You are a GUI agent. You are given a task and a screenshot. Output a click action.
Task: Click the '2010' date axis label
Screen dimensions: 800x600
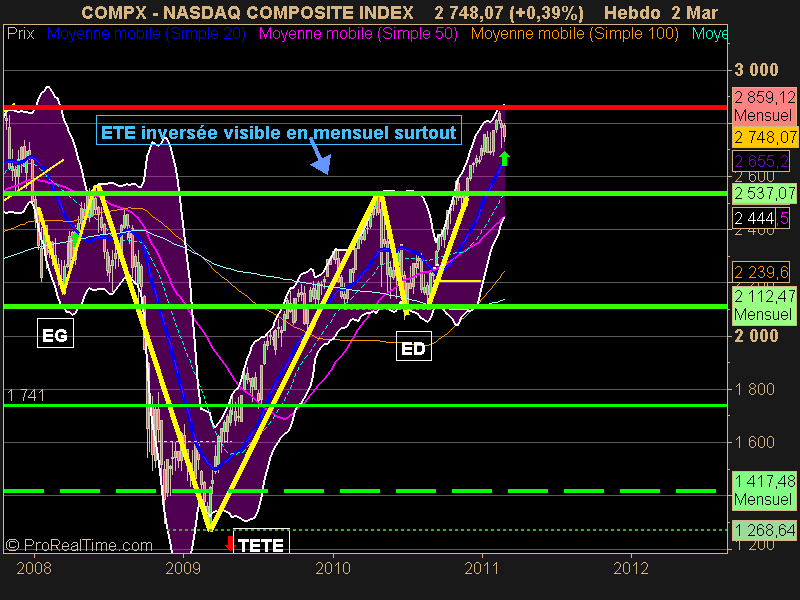click(x=333, y=568)
